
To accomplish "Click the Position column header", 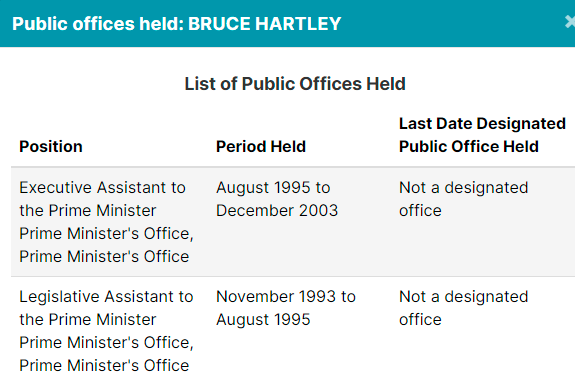I will pos(51,147).
